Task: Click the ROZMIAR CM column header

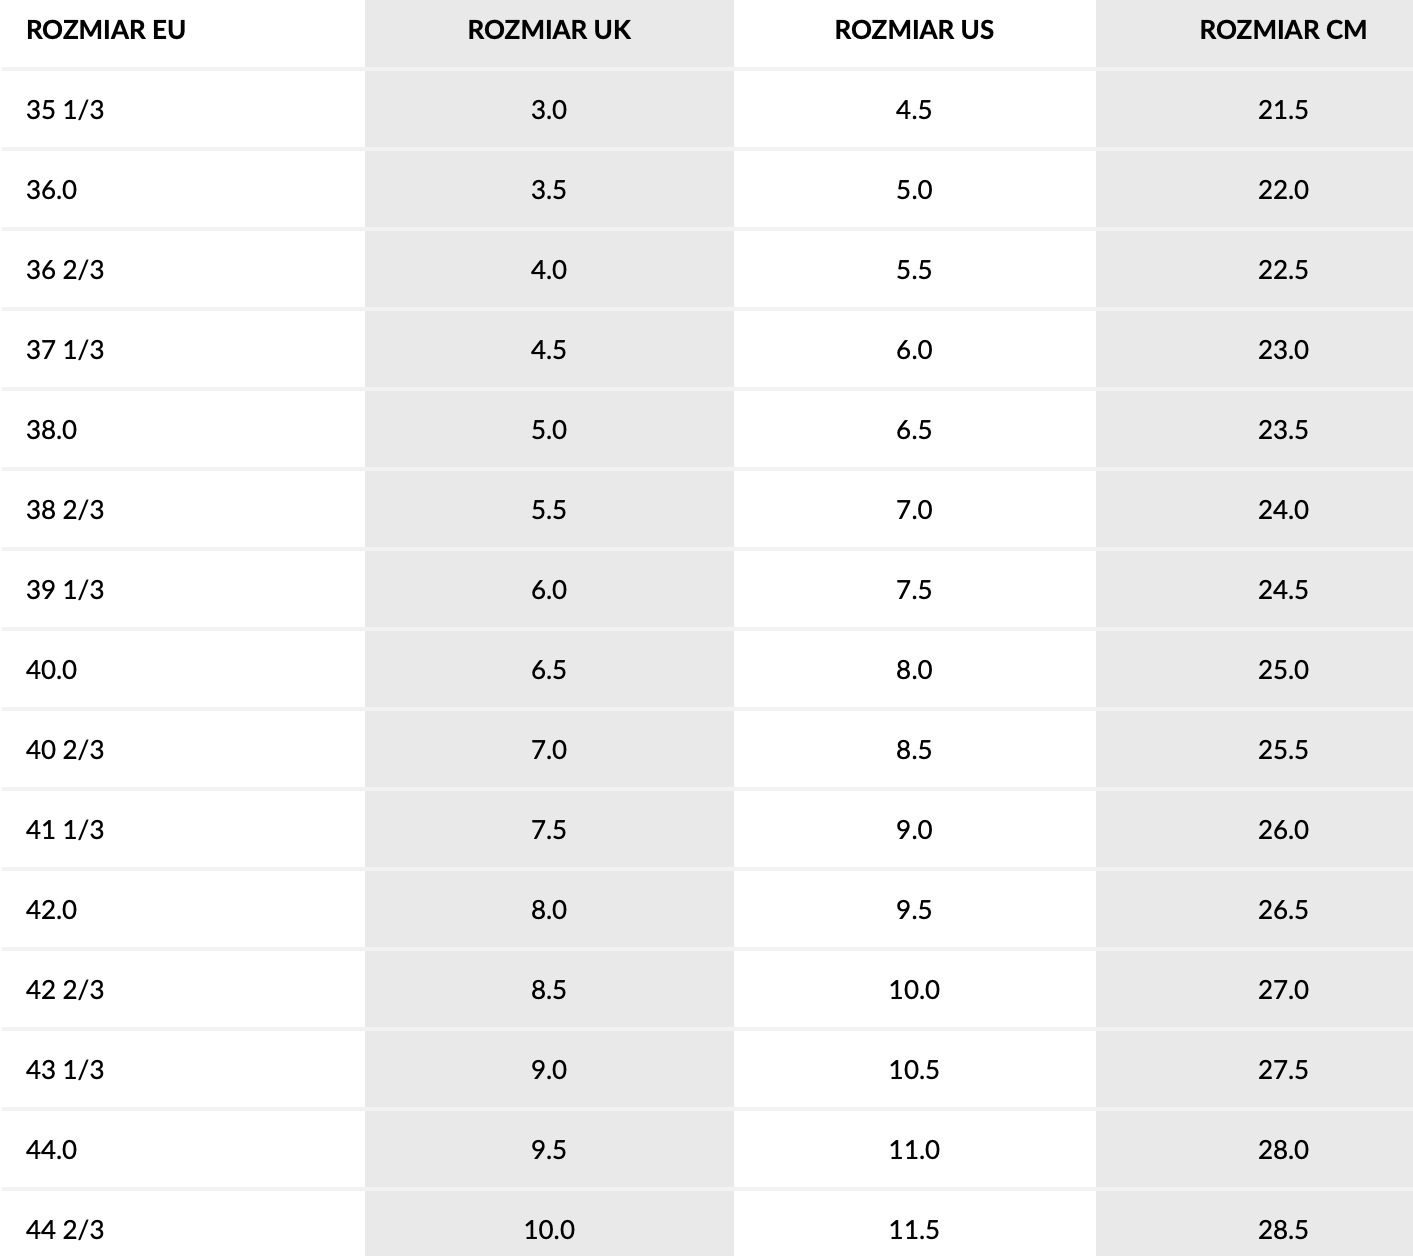Action: [x=1283, y=30]
